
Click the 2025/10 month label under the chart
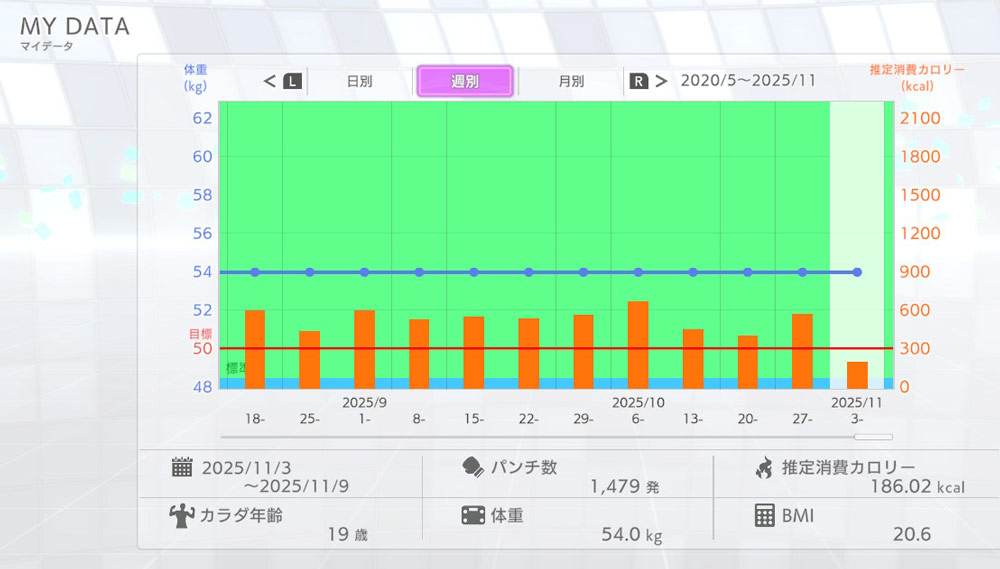638,403
